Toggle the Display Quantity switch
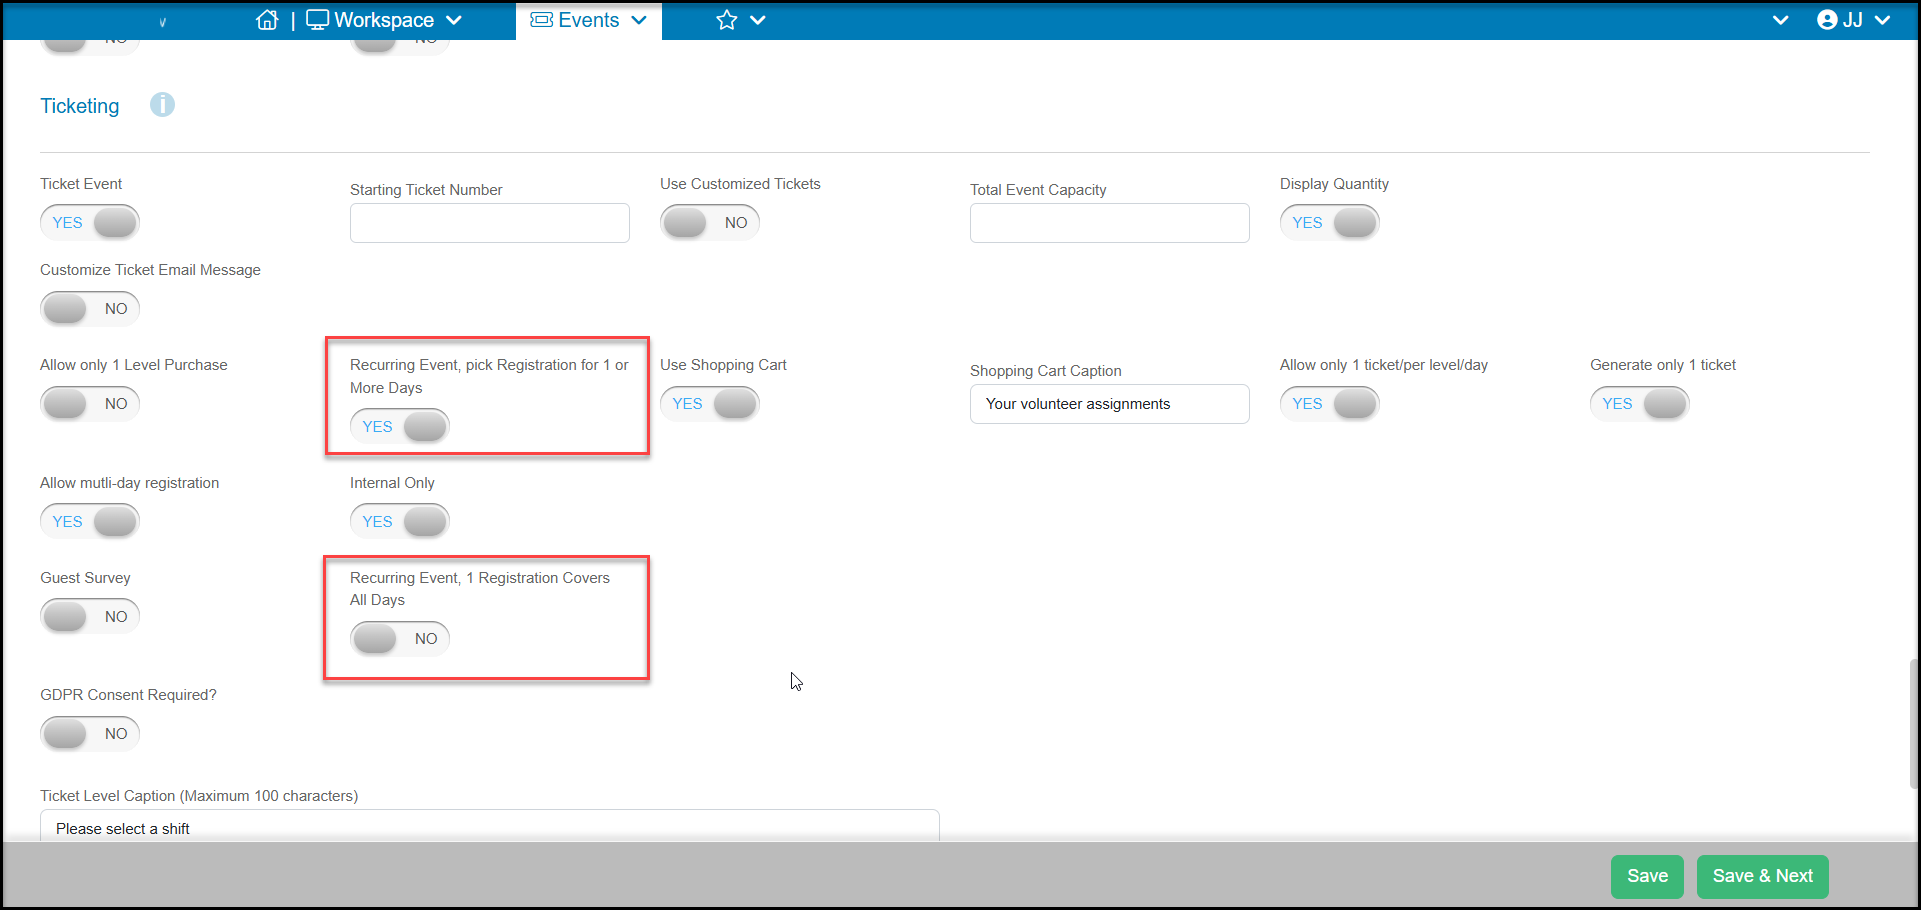This screenshot has height=910, width=1921. (1330, 222)
